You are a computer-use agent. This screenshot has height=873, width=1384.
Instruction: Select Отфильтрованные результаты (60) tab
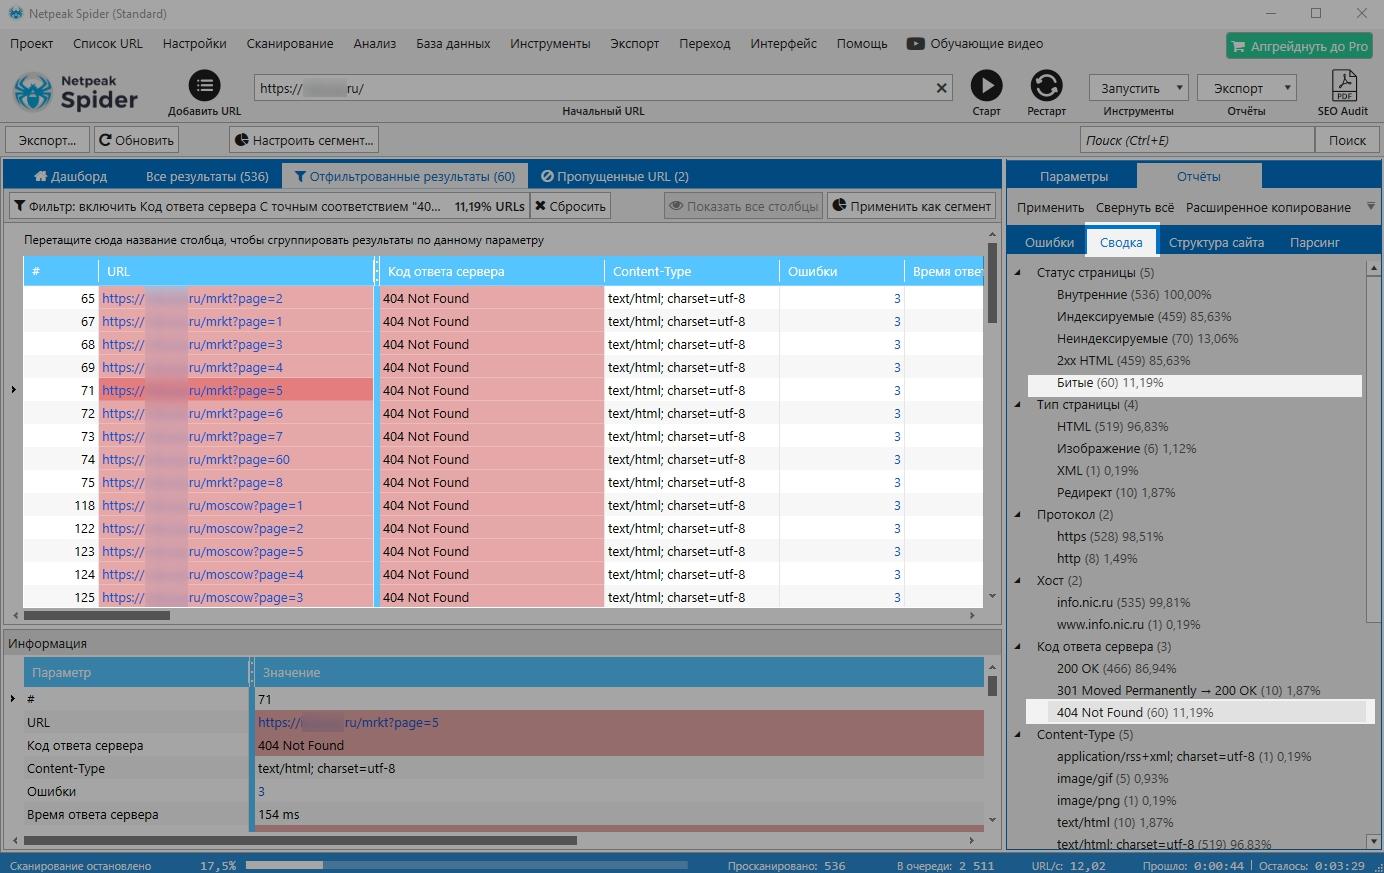click(x=405, y=176)
